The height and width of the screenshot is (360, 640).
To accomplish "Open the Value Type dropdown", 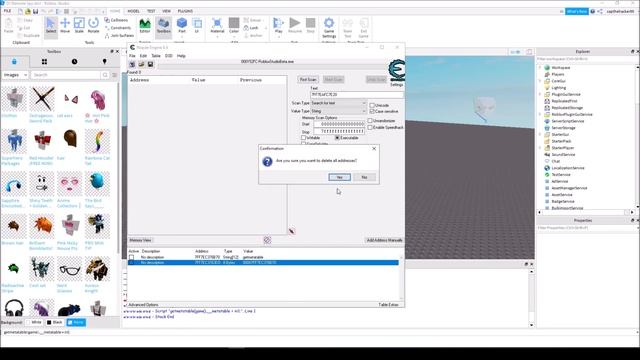I will click(338, 111).
